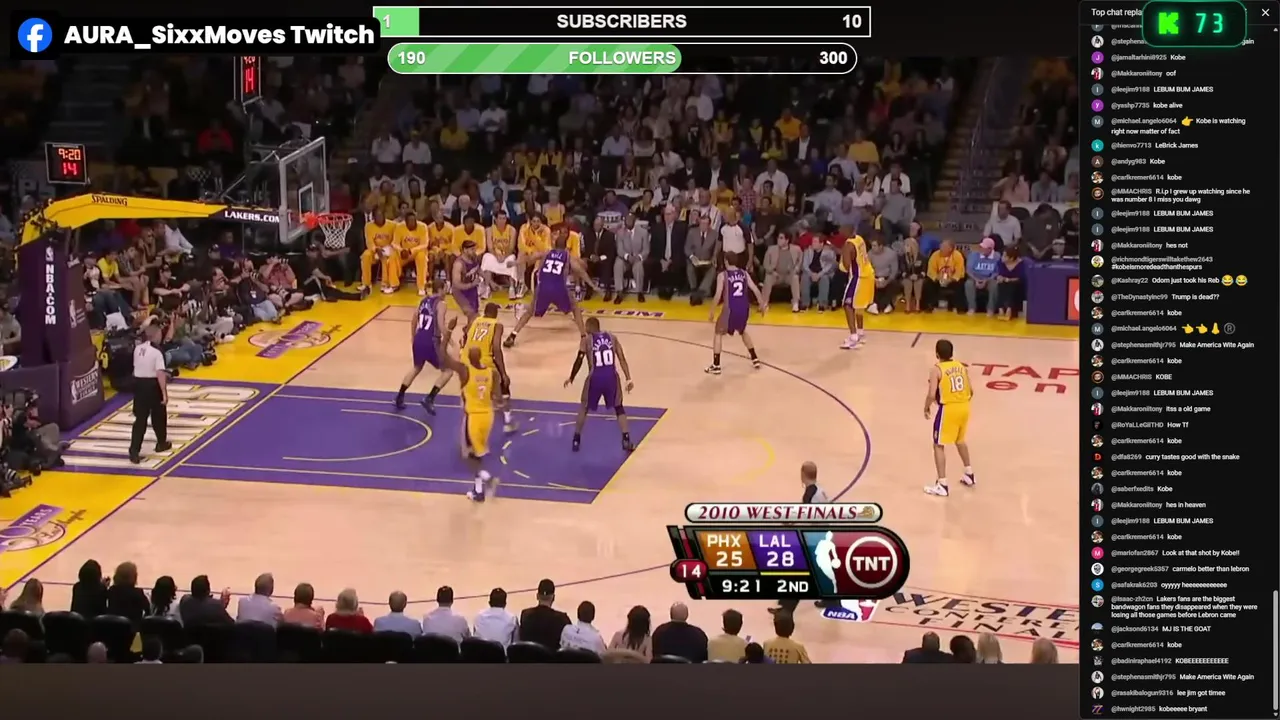Click @RoYaLLeGiTHD's avatar

point(1097,425)
